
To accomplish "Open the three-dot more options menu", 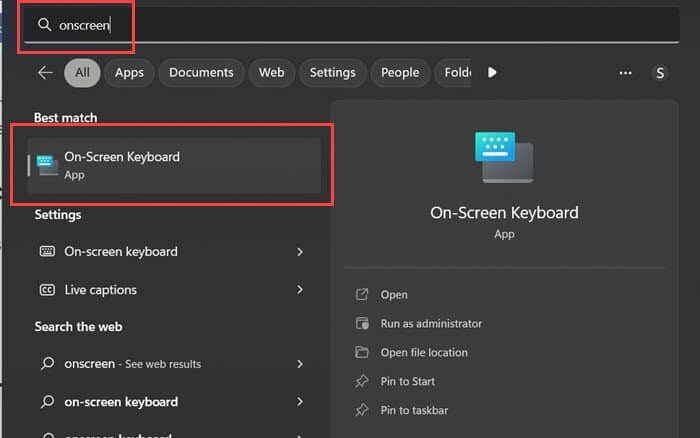I will click(x=625, y=73).
